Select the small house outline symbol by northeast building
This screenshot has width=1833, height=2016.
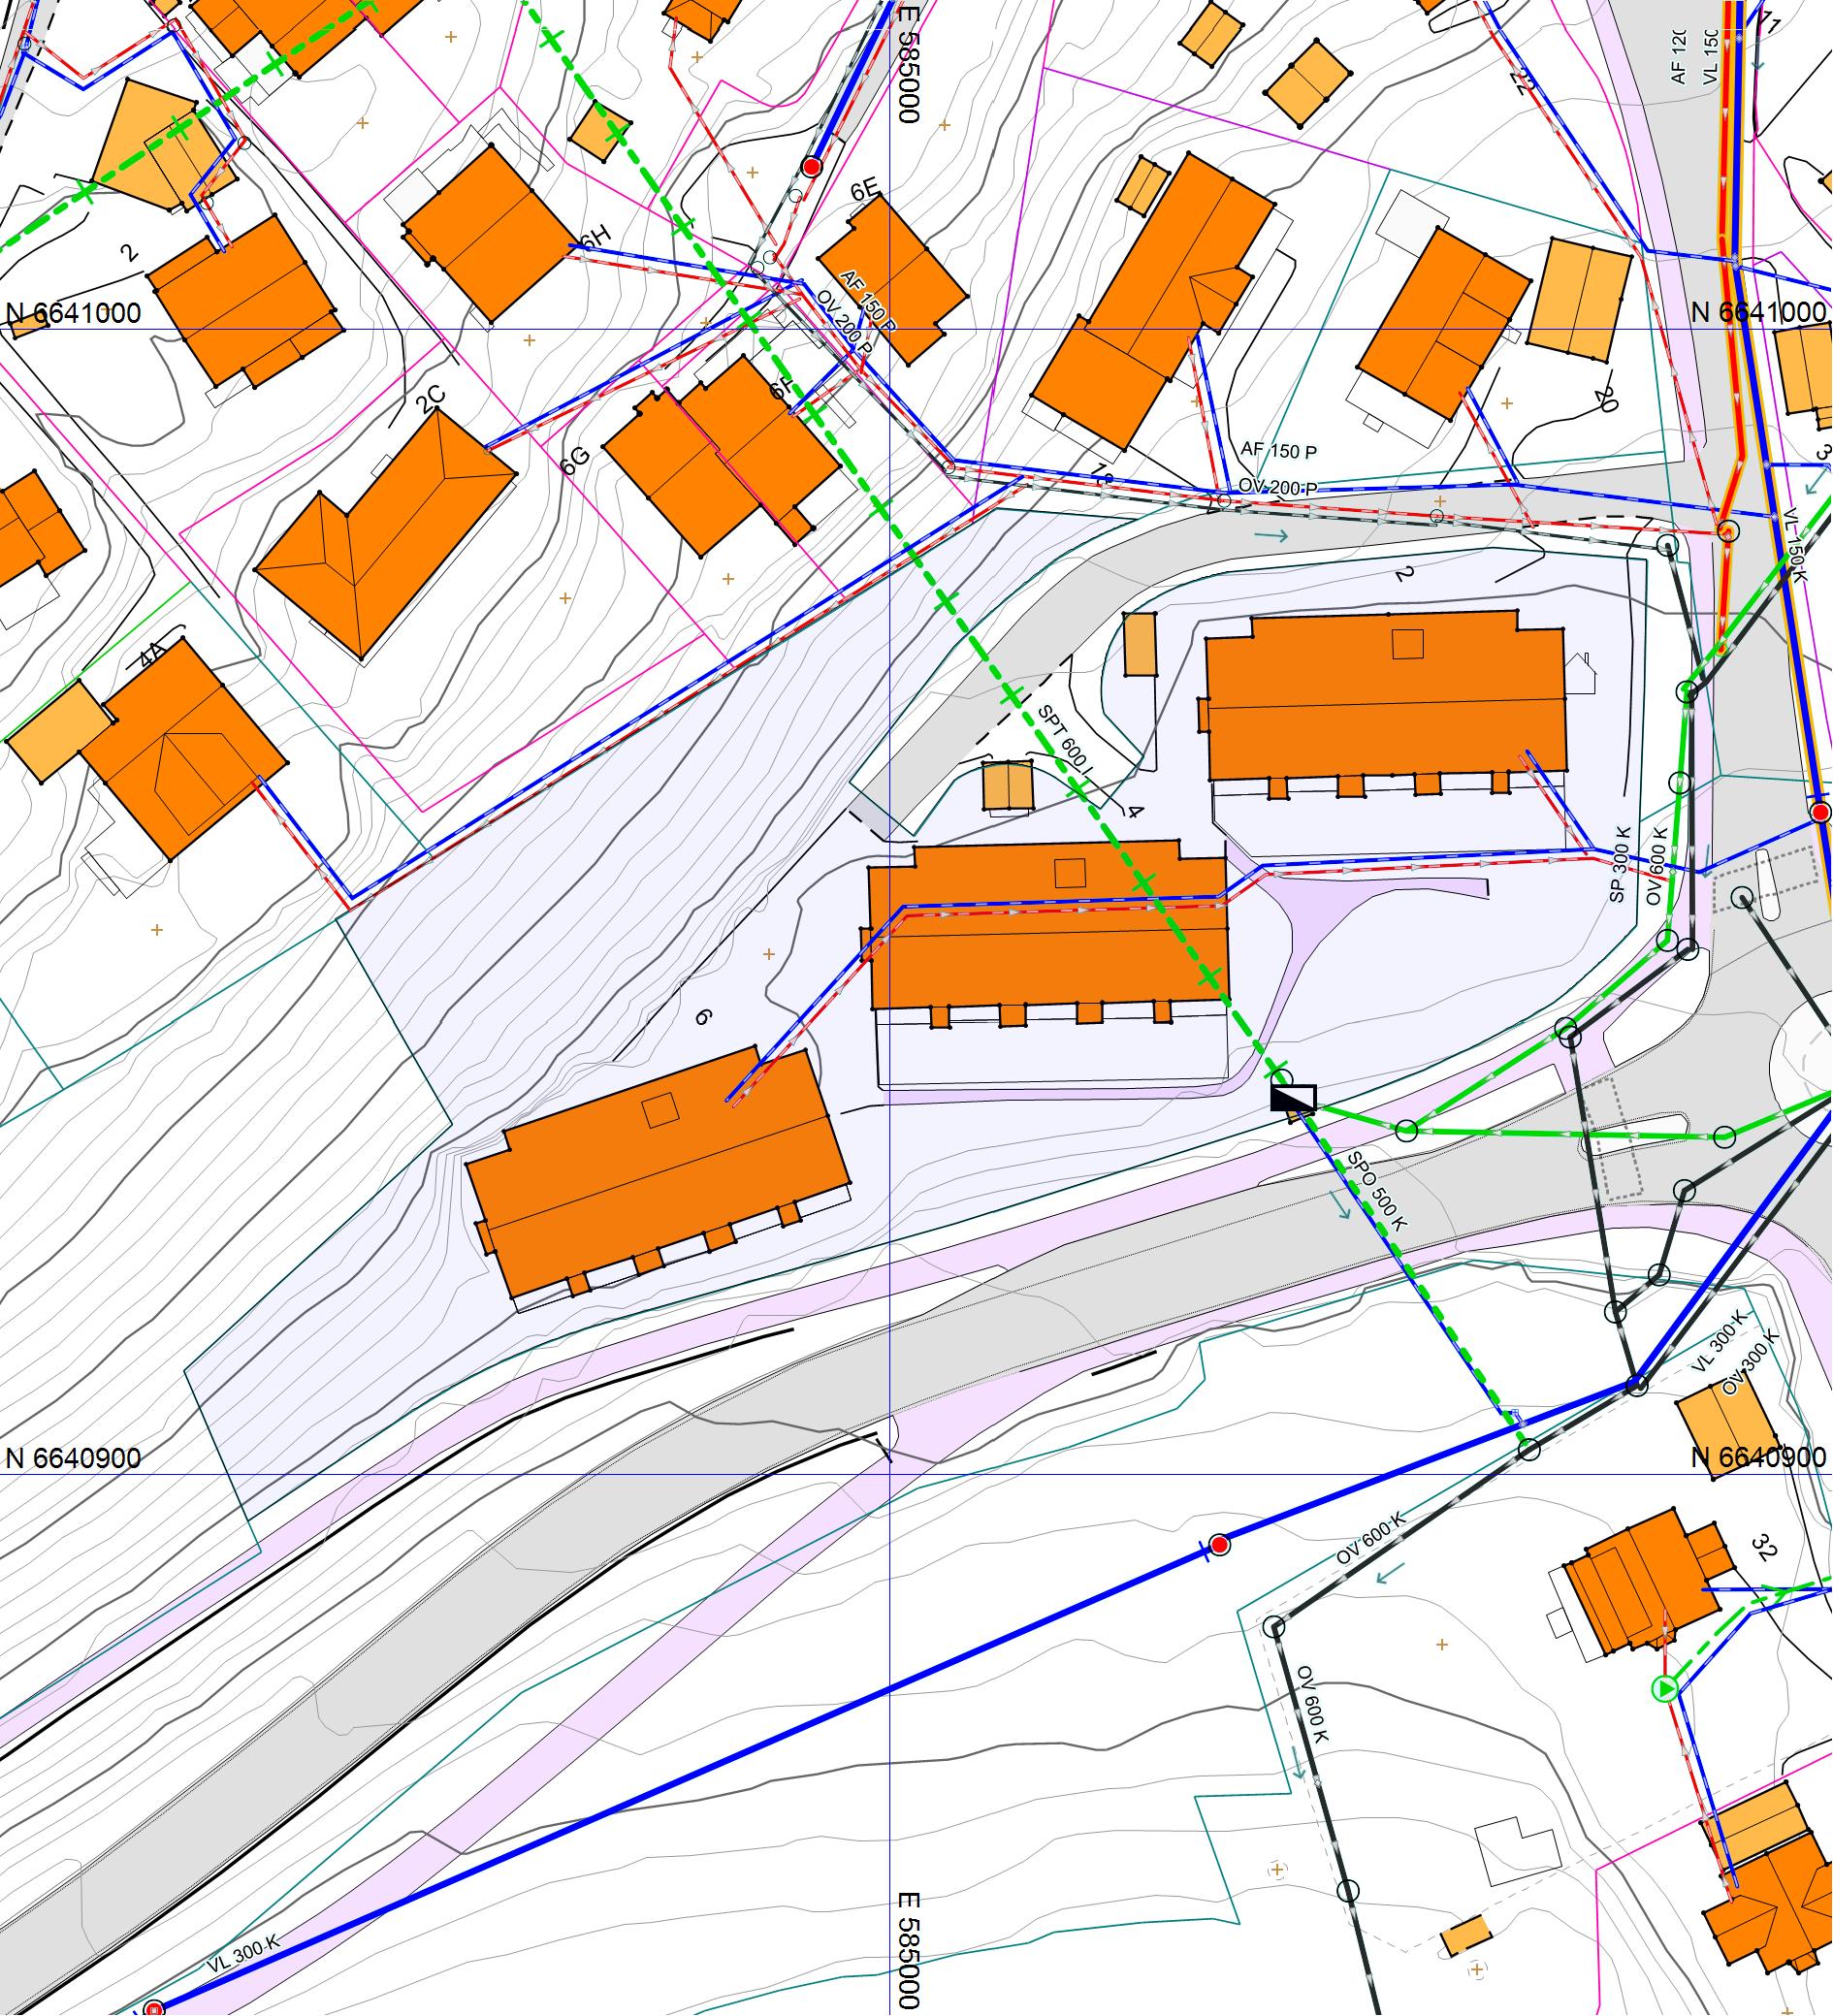click(1580, 673)
